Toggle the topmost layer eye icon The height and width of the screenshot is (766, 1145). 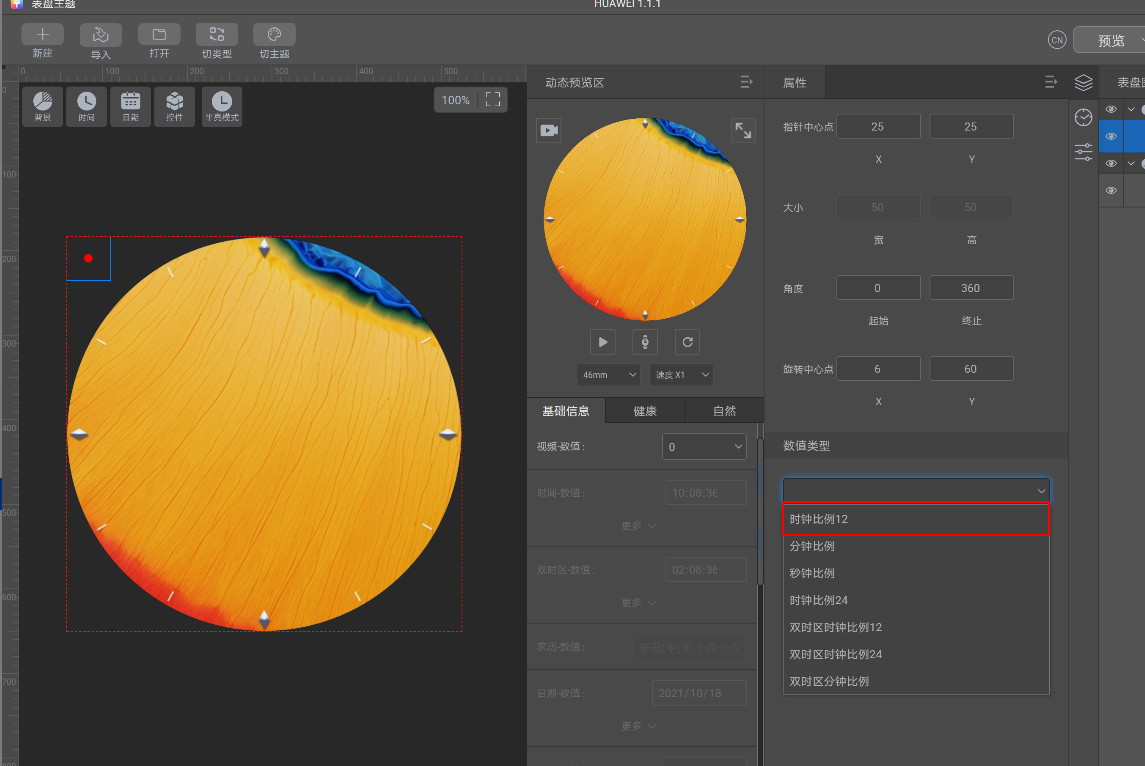click(x=1111, y=109)
